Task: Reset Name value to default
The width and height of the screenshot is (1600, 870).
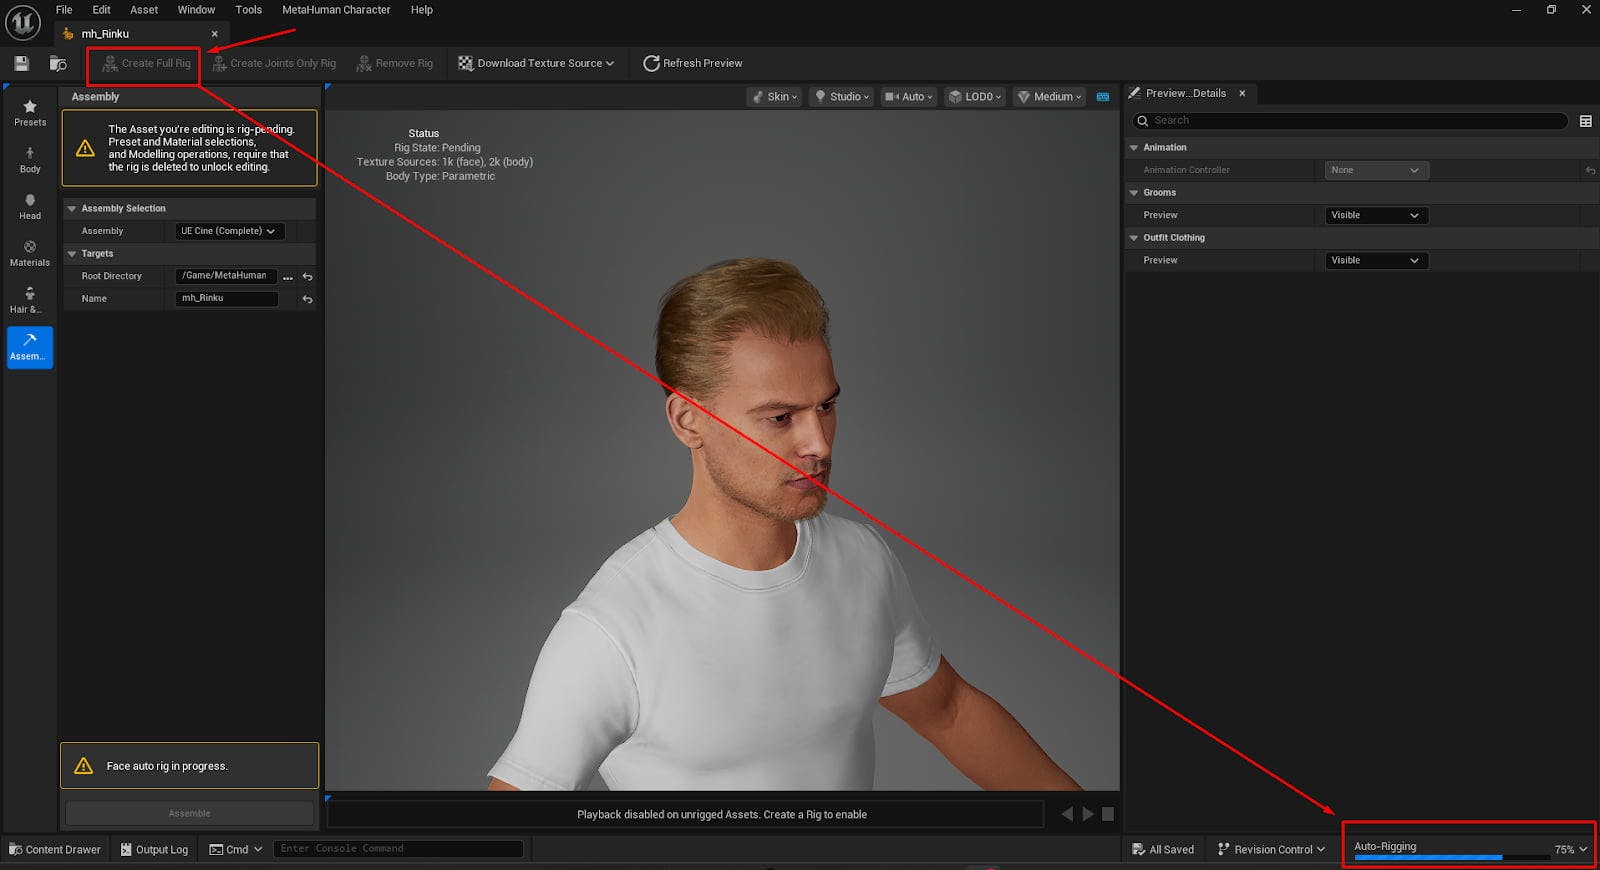Action: pyautogui.click(x=307, y=299)
